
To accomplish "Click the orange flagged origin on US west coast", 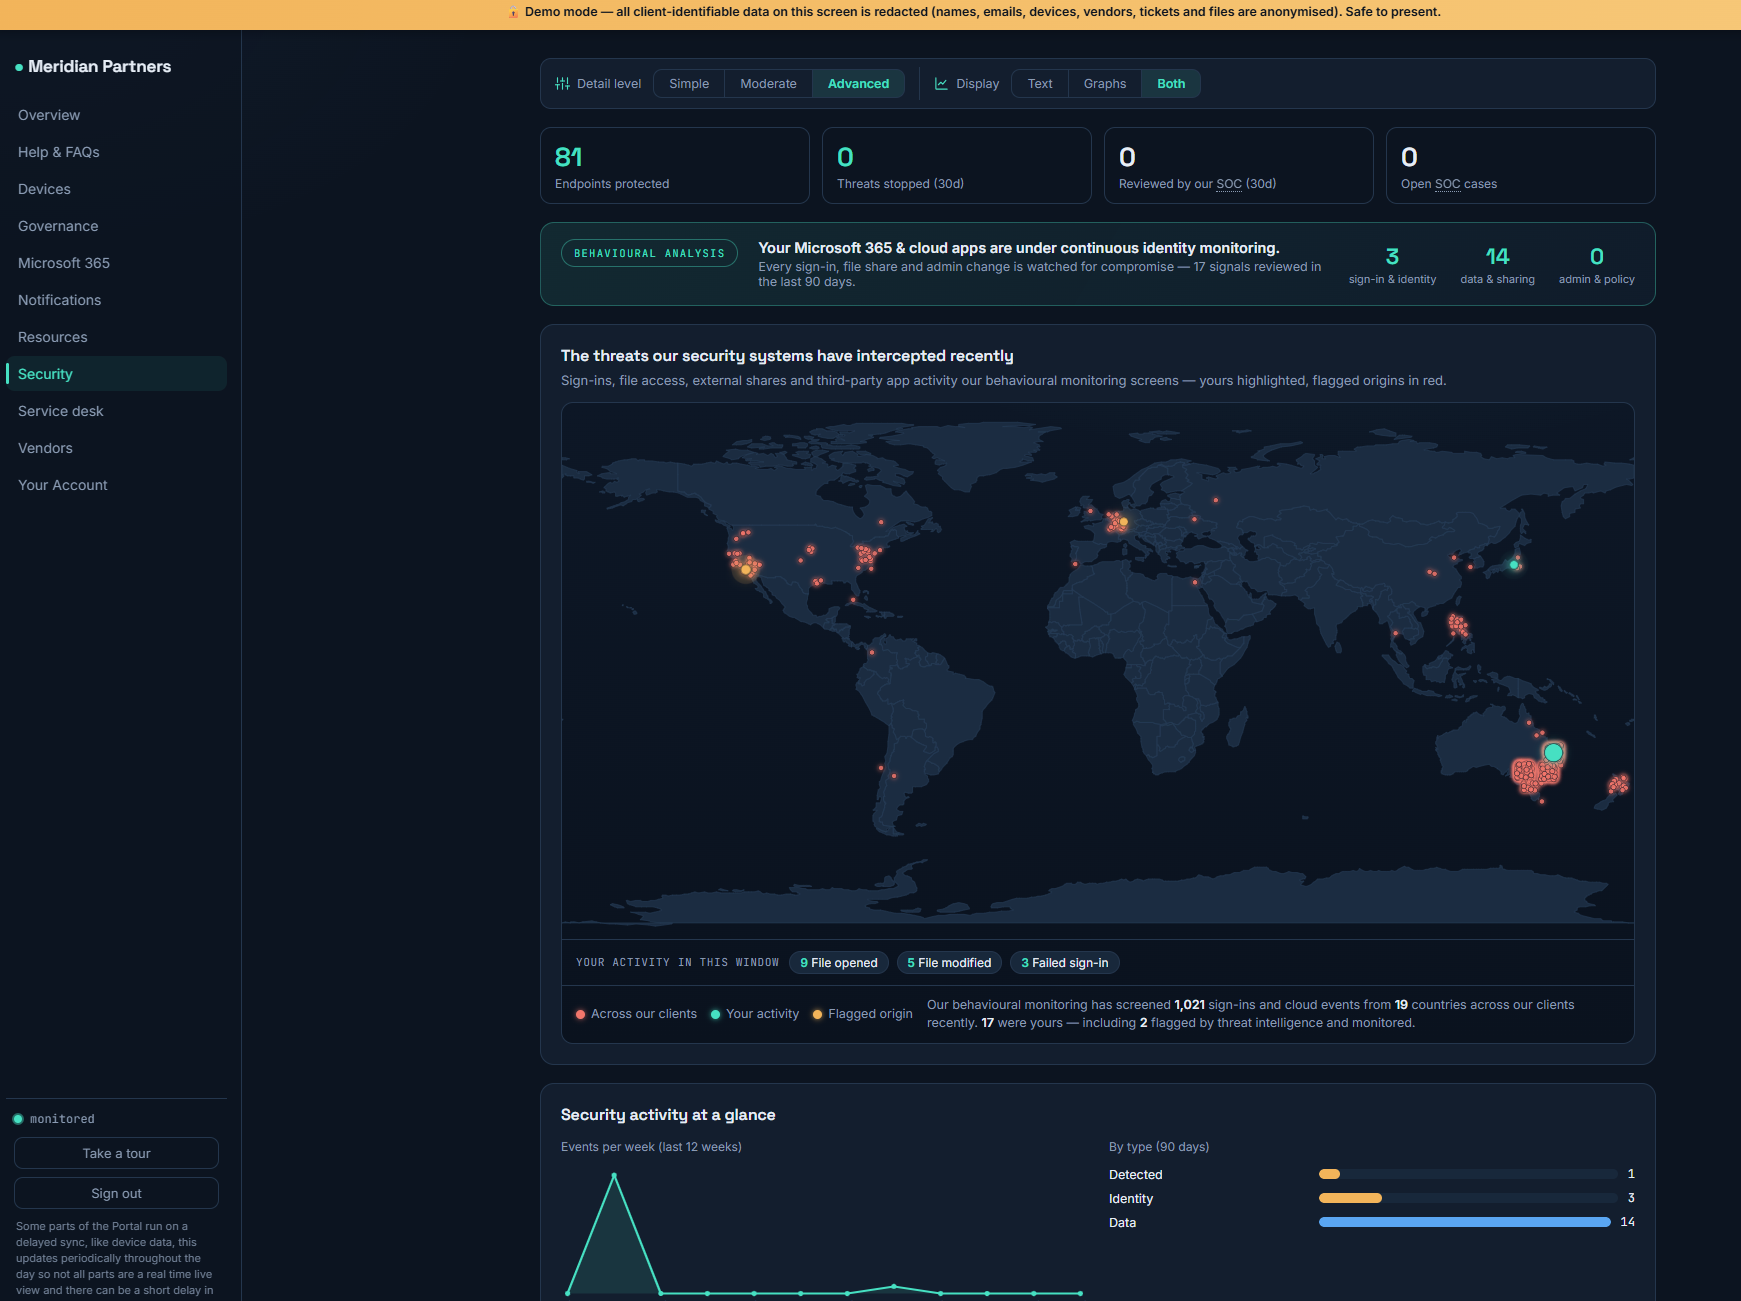I will [x=745, y=570].
